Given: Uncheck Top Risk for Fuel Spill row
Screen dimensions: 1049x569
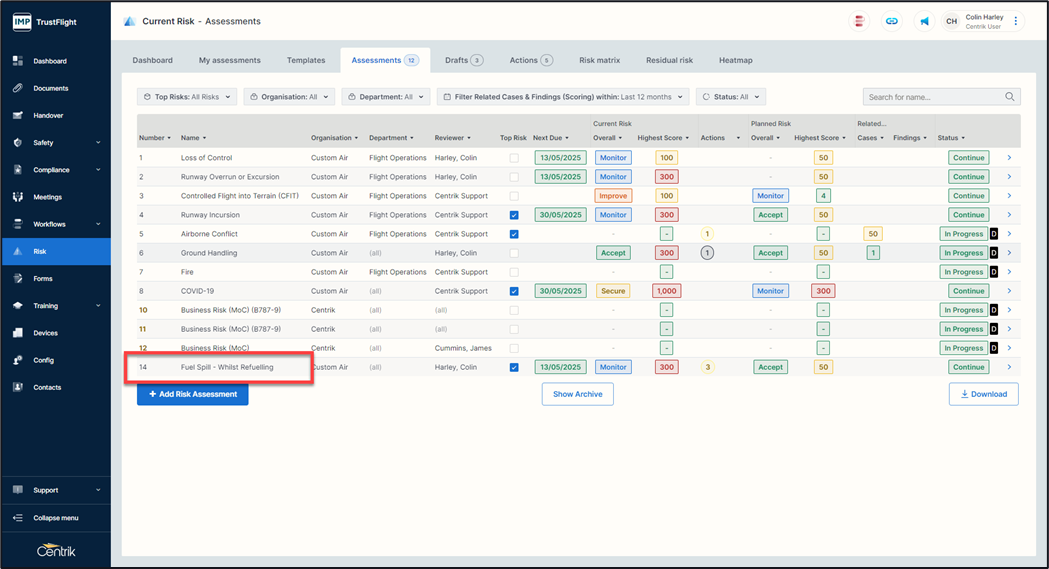Looking at the screenshot, I should [514, 367].
